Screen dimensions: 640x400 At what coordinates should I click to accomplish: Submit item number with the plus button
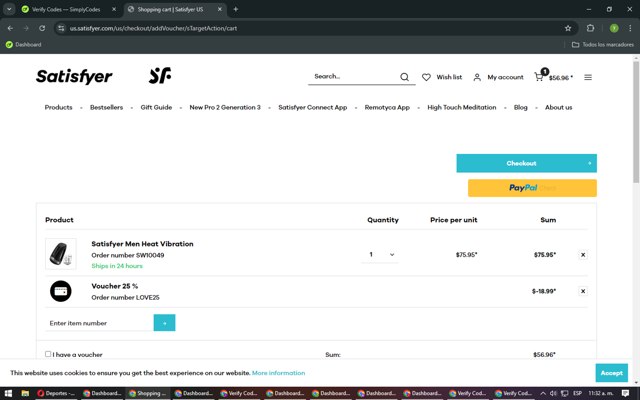click(164, 322)
